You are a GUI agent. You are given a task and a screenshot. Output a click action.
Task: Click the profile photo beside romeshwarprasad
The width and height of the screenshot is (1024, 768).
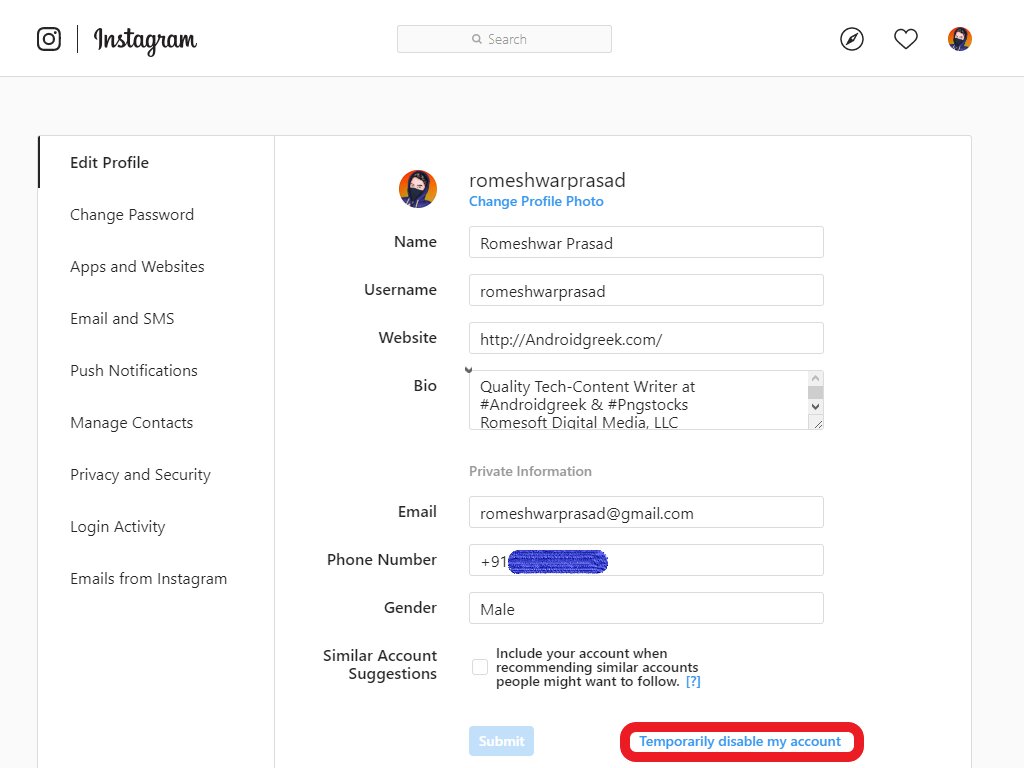pos(418,189)
